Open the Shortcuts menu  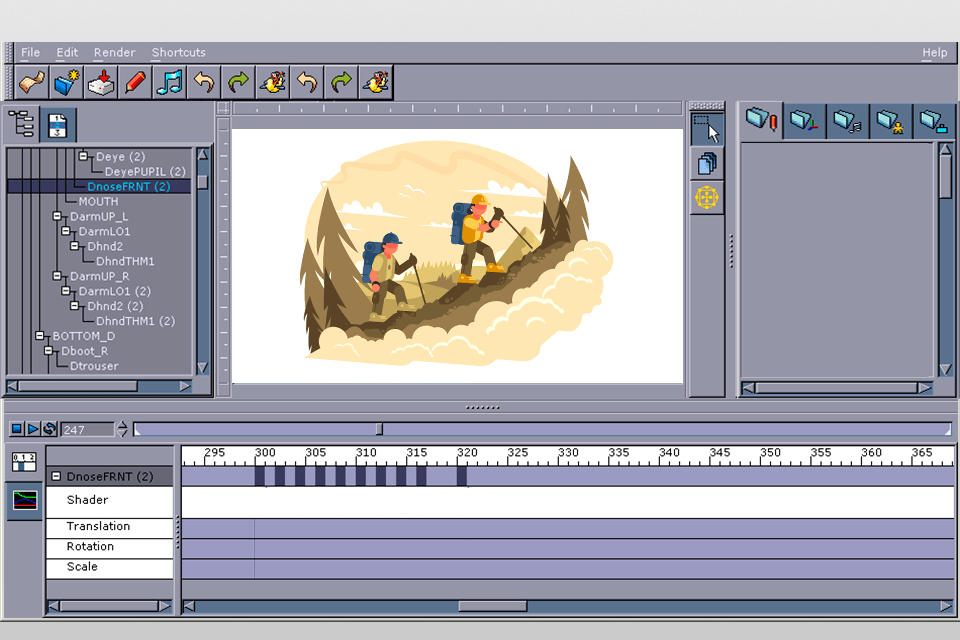pyautogui.click(x=178, y=53)
